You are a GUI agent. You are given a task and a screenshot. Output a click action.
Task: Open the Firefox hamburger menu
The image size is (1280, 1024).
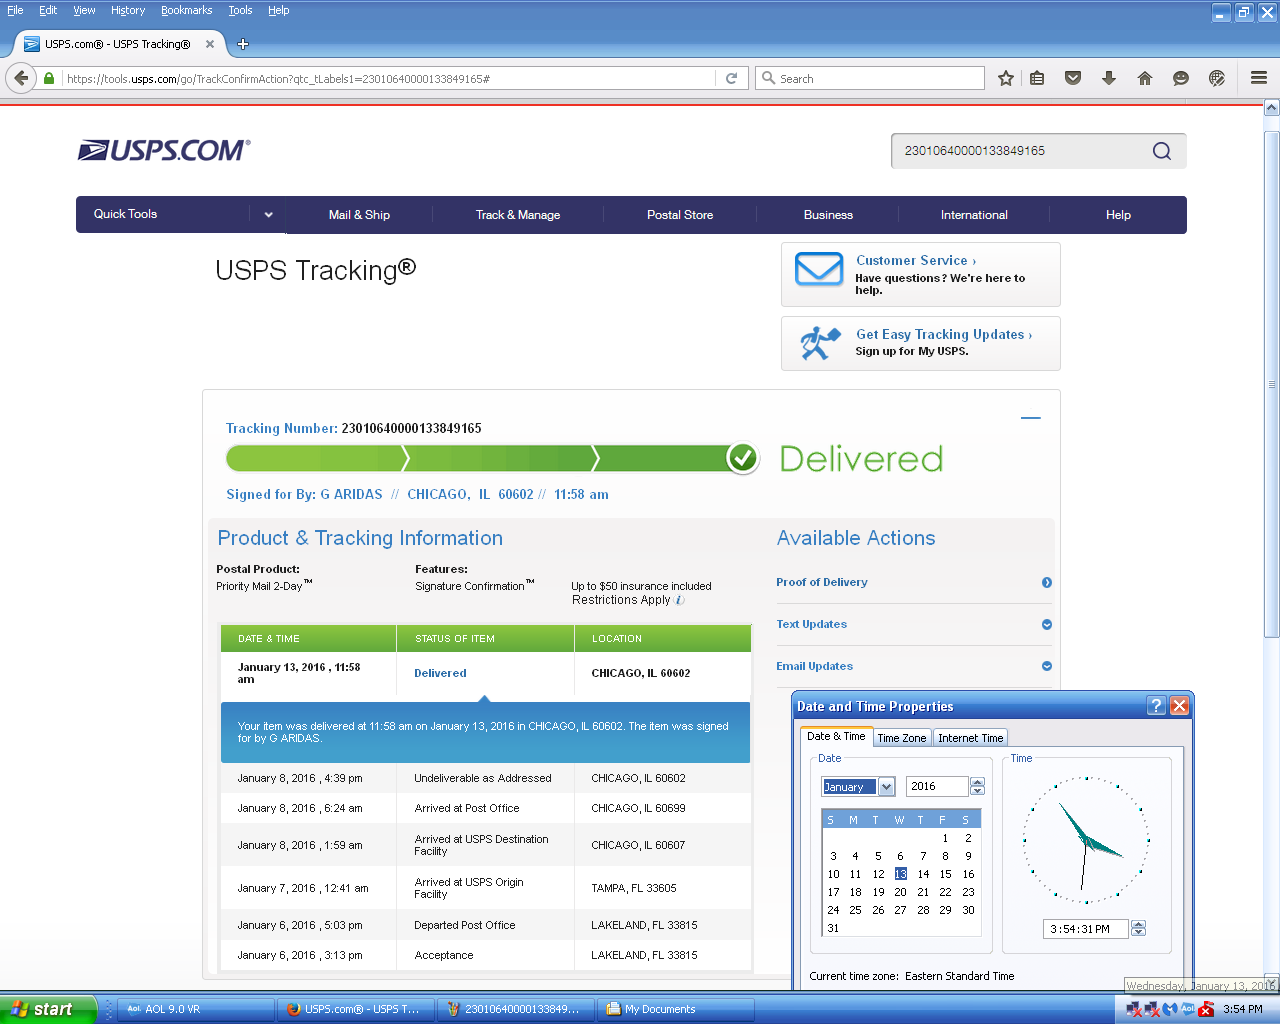tap(1259, 78)
